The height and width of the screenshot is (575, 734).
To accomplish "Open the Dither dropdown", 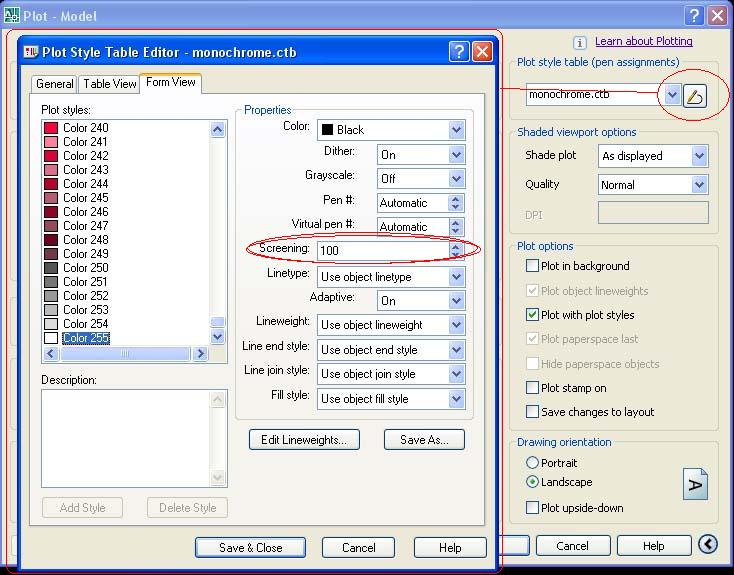I will [x=421, y=155].
